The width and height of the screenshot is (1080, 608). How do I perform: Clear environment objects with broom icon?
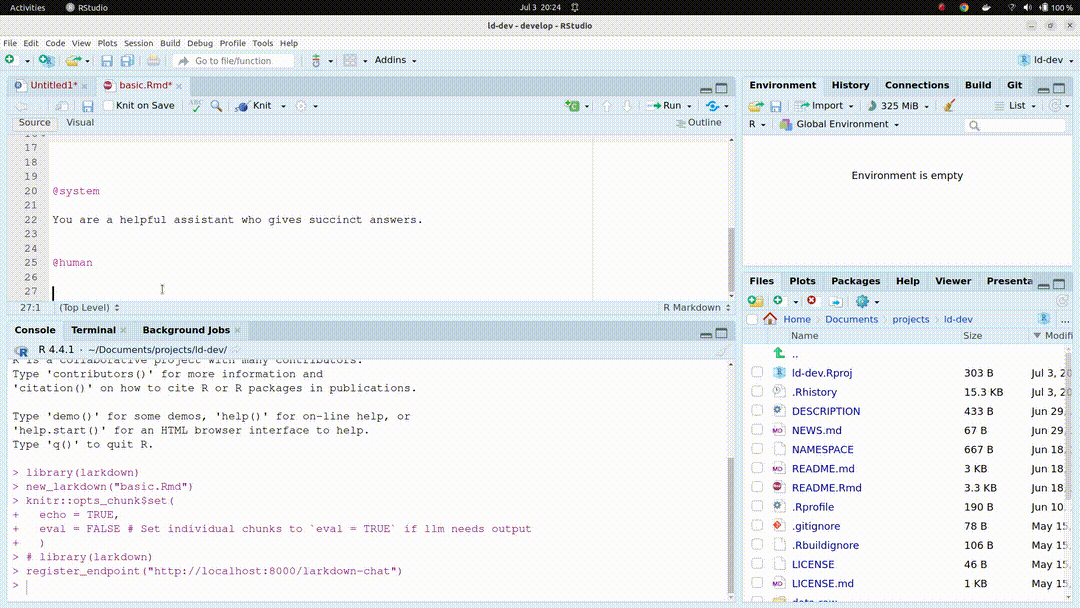[949, 106]
